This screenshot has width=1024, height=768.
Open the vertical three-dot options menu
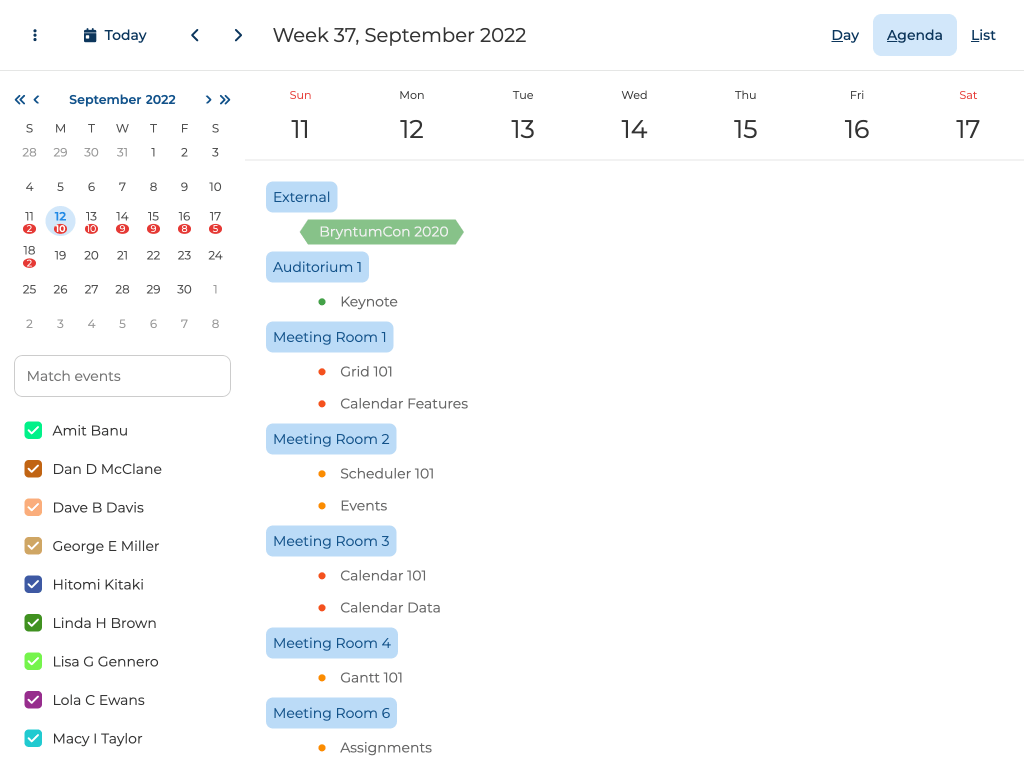pyautogui.click(x=35, y=35)
